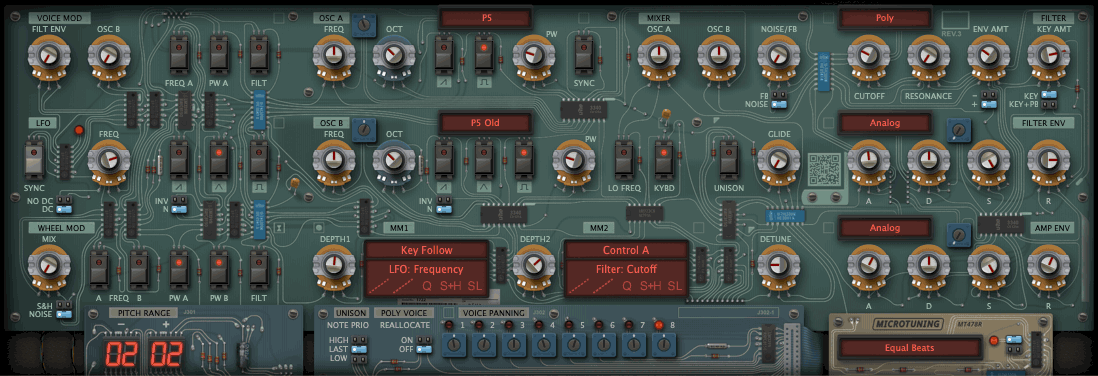Click voice 5 panning trimmer

tap(573, 344)
